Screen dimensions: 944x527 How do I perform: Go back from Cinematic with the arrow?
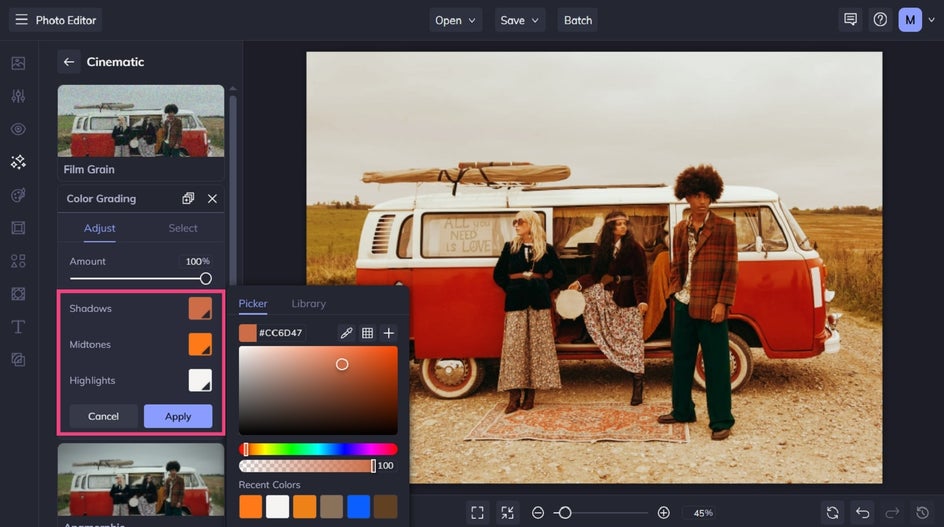click(69, 62)
